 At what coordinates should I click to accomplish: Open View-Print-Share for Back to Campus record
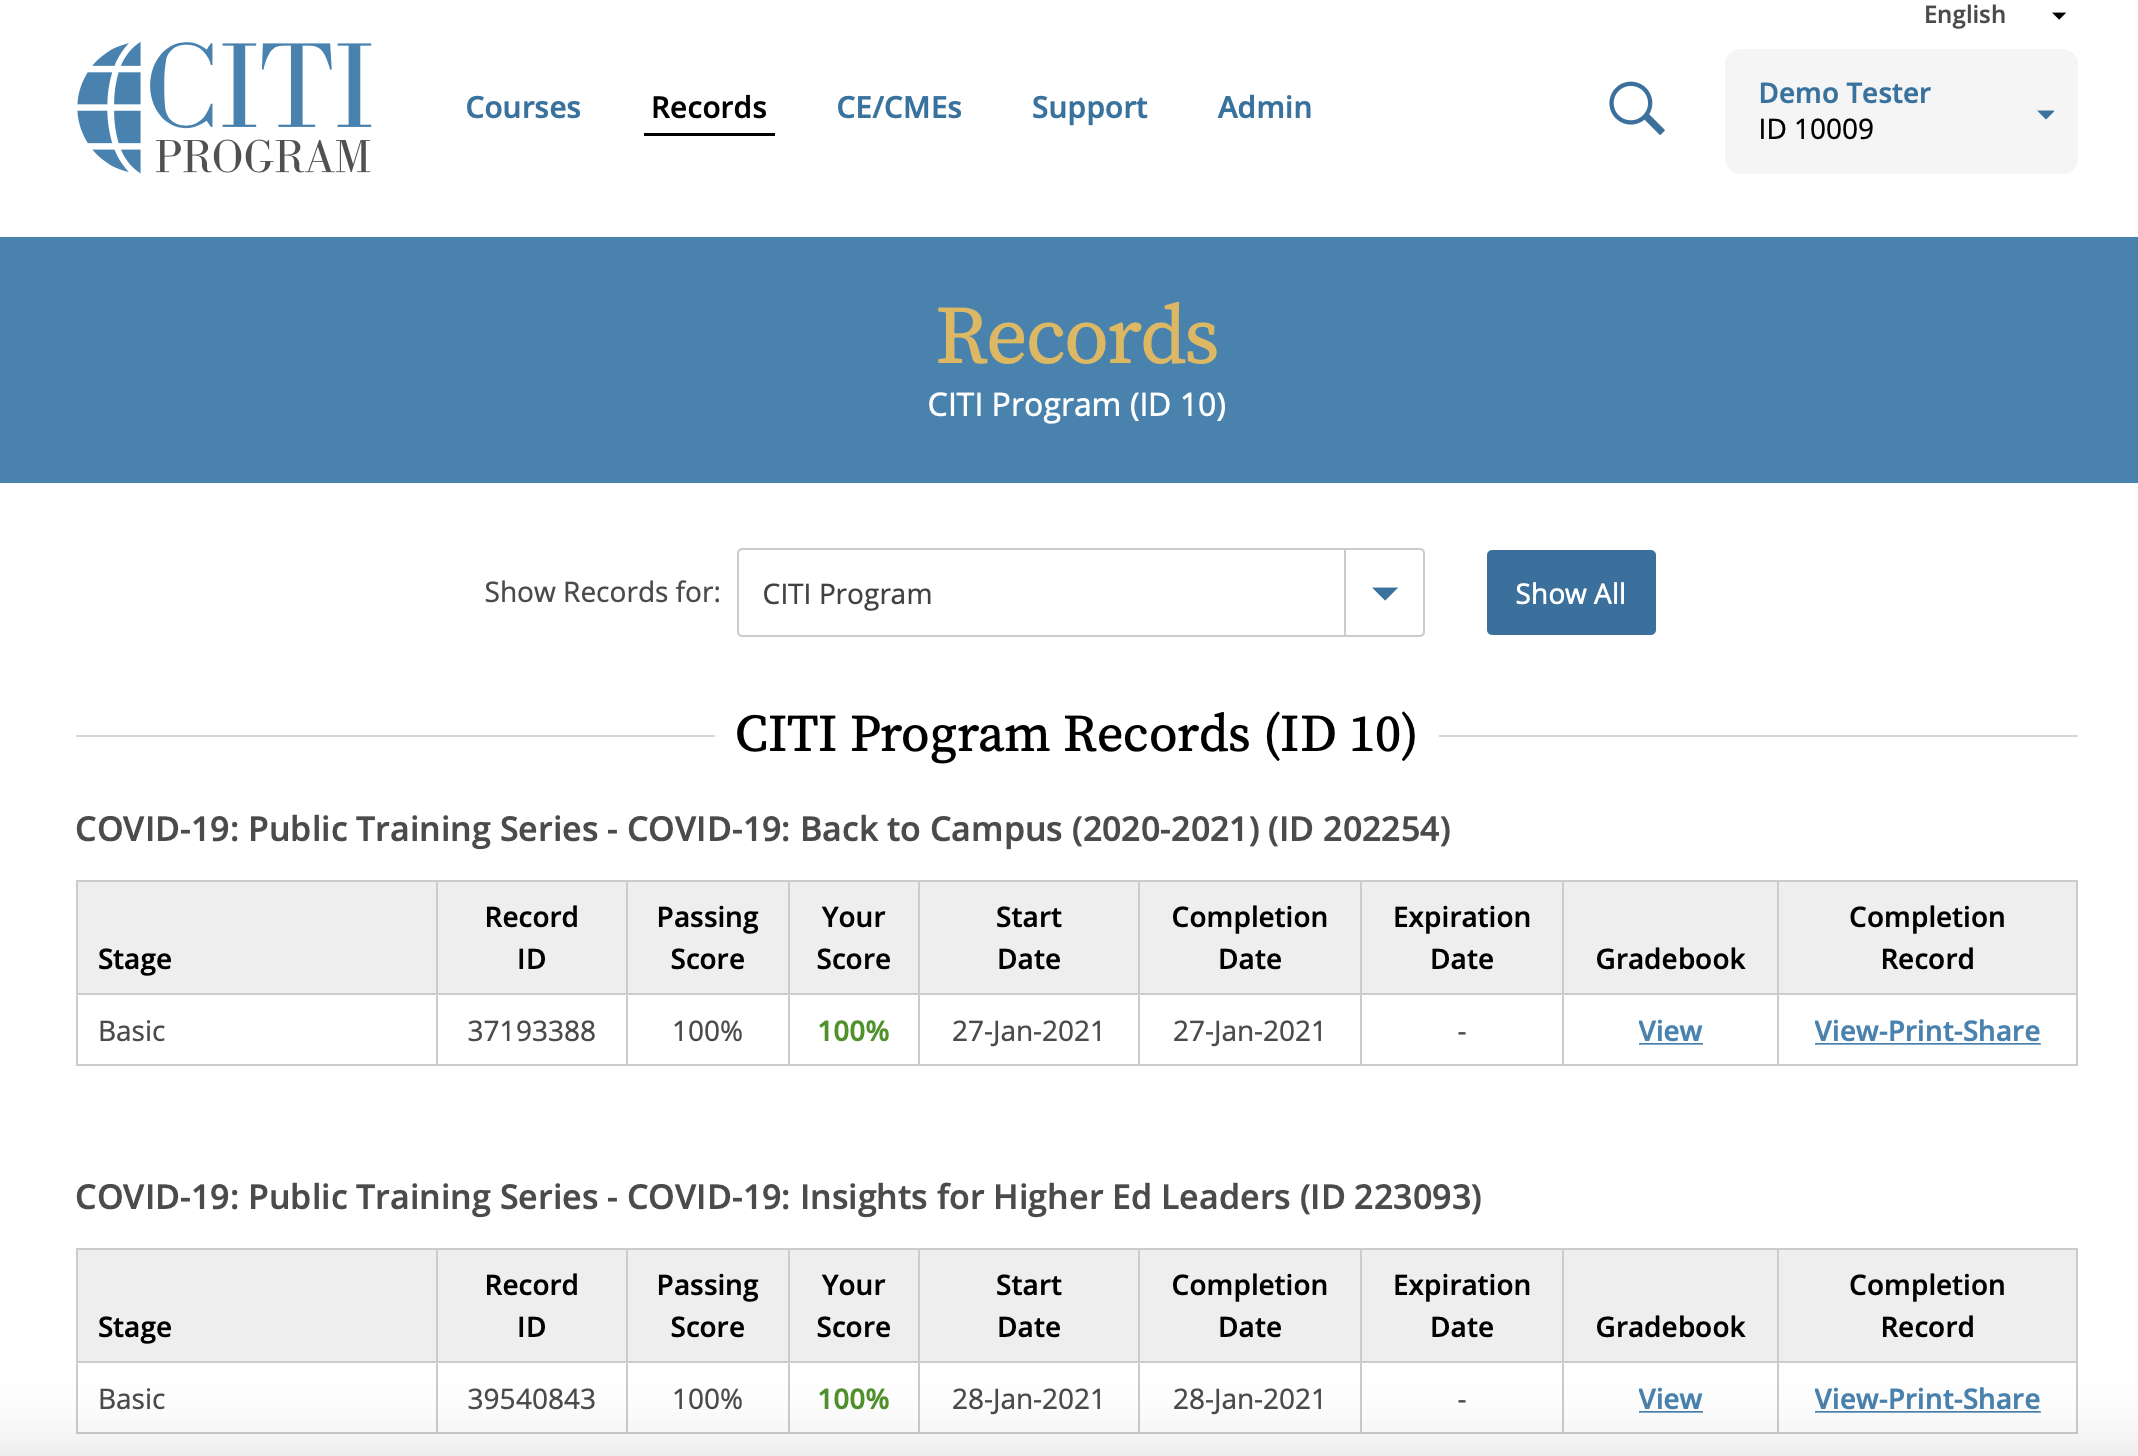pos(1926,1030)
